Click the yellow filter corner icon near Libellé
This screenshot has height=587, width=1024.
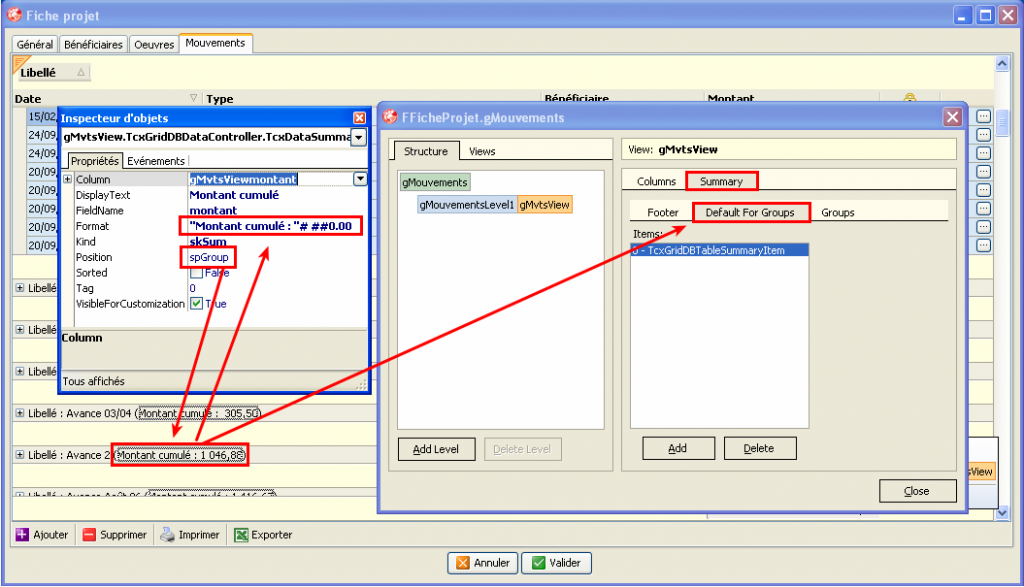[x=17, y=64]
